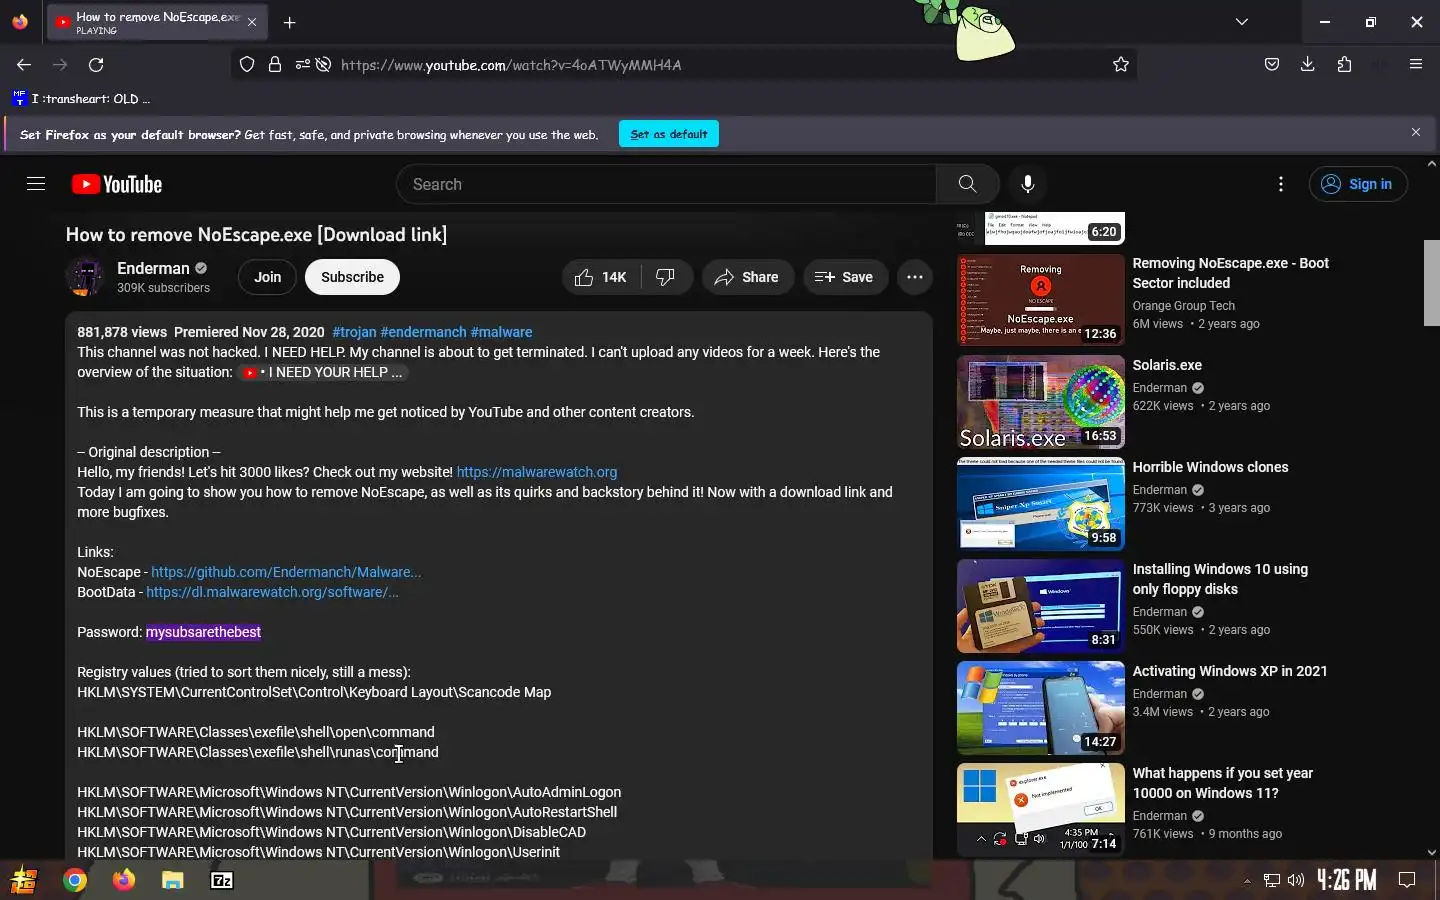Open 7-Zip from the taskbar
This screenshot has height=900, width=1440.
tap(222, 880)
